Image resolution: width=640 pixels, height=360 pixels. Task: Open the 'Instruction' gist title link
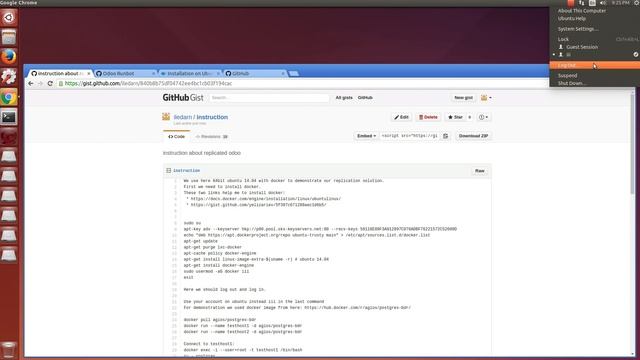click(x=212, y=117)
